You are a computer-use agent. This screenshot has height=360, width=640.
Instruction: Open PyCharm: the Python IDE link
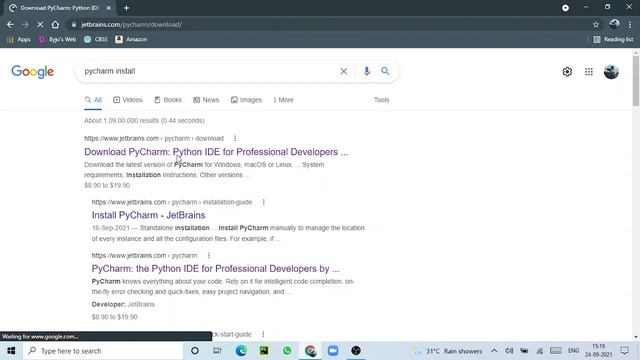(216, 269)
